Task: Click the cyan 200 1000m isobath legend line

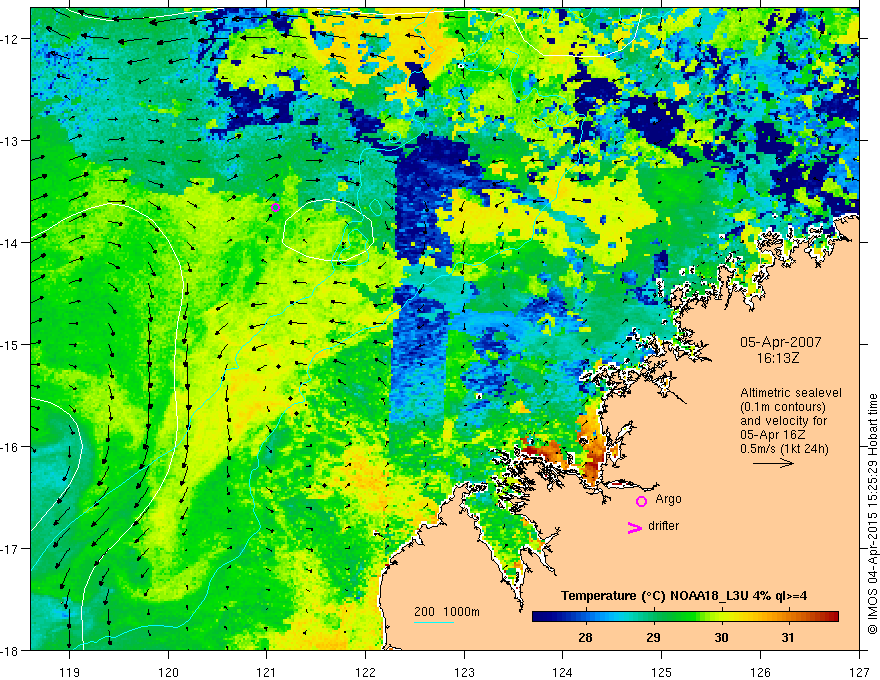Action: [434, 622]
